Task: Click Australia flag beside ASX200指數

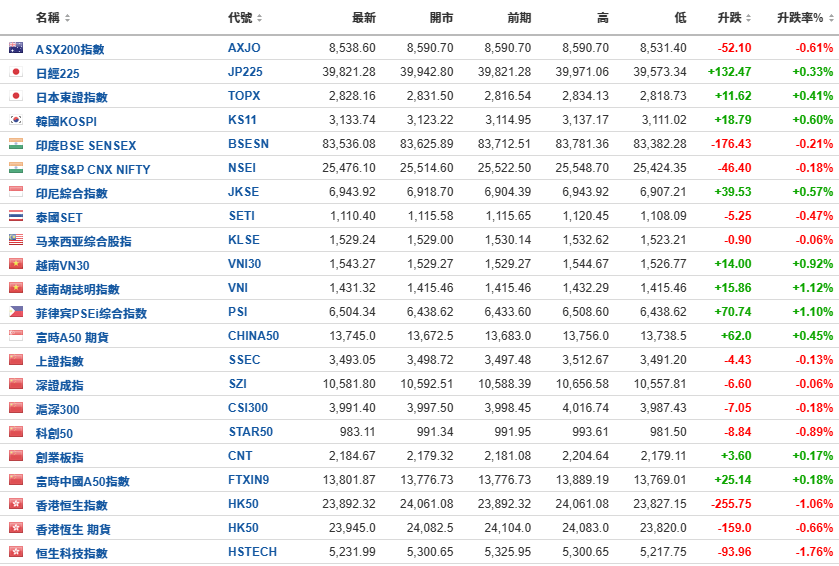Action: coord(16,48)
